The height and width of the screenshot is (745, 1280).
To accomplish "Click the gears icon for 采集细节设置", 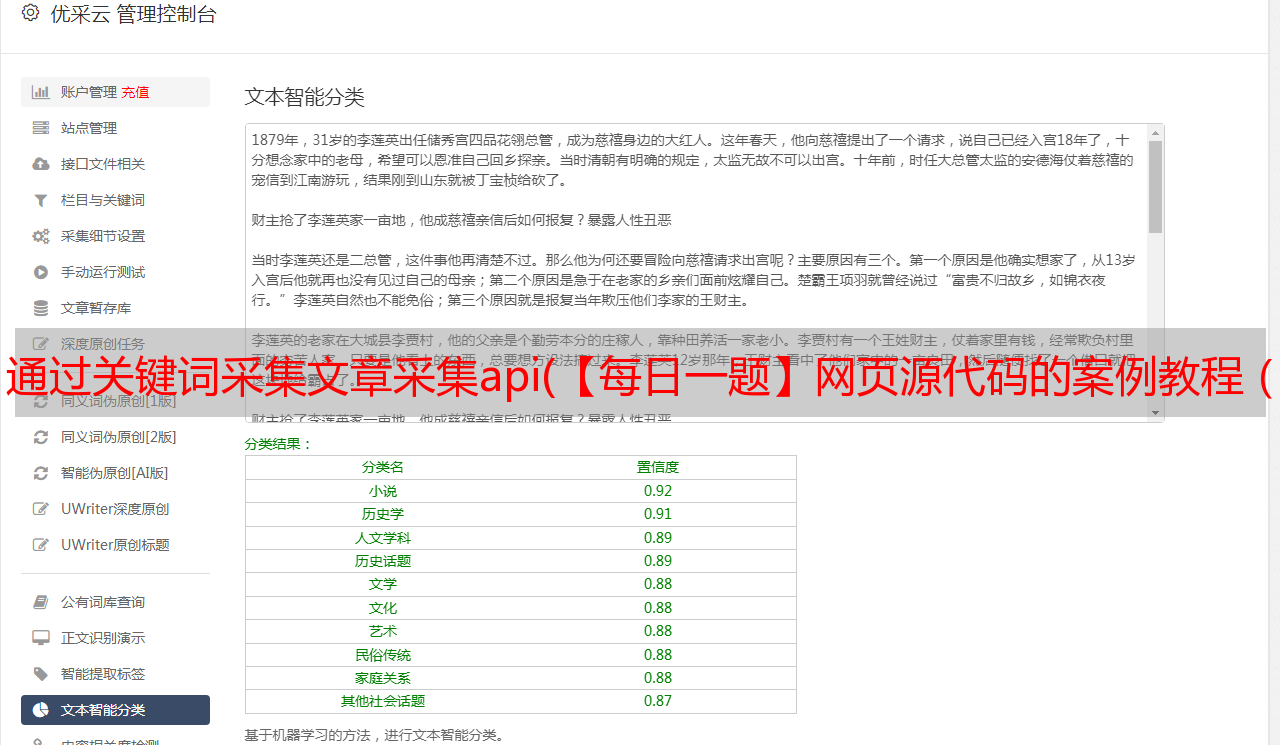I will pyautogui.click(x=41, y=236).
